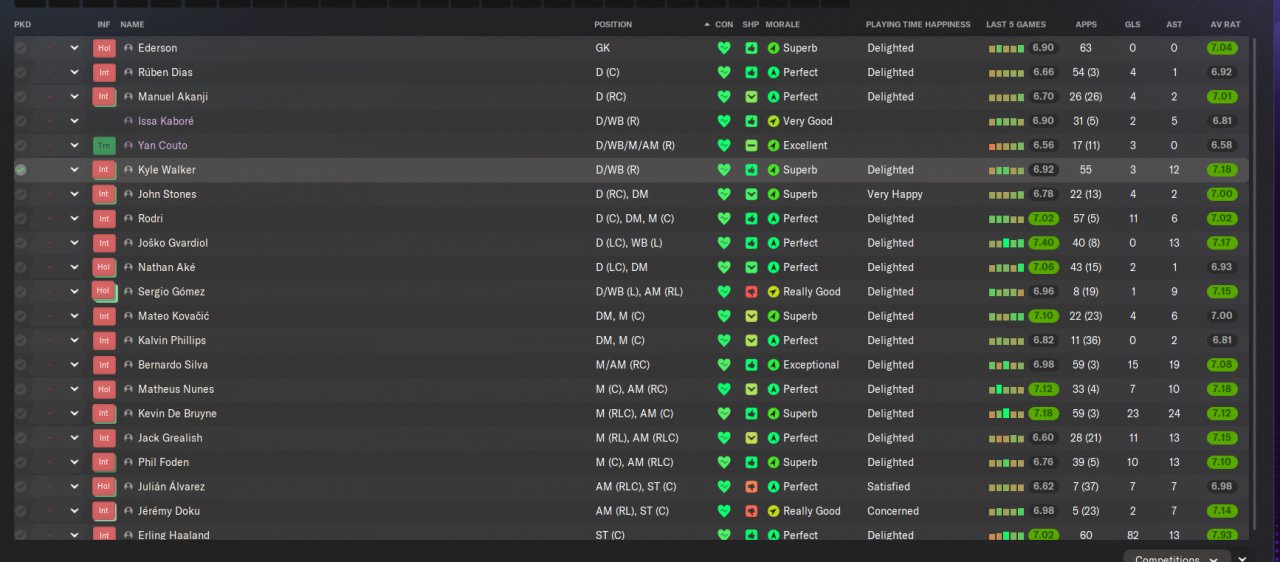1280x562 pixels.
Task: Open the Competitions dropdown
Action: pos(1175,557)
